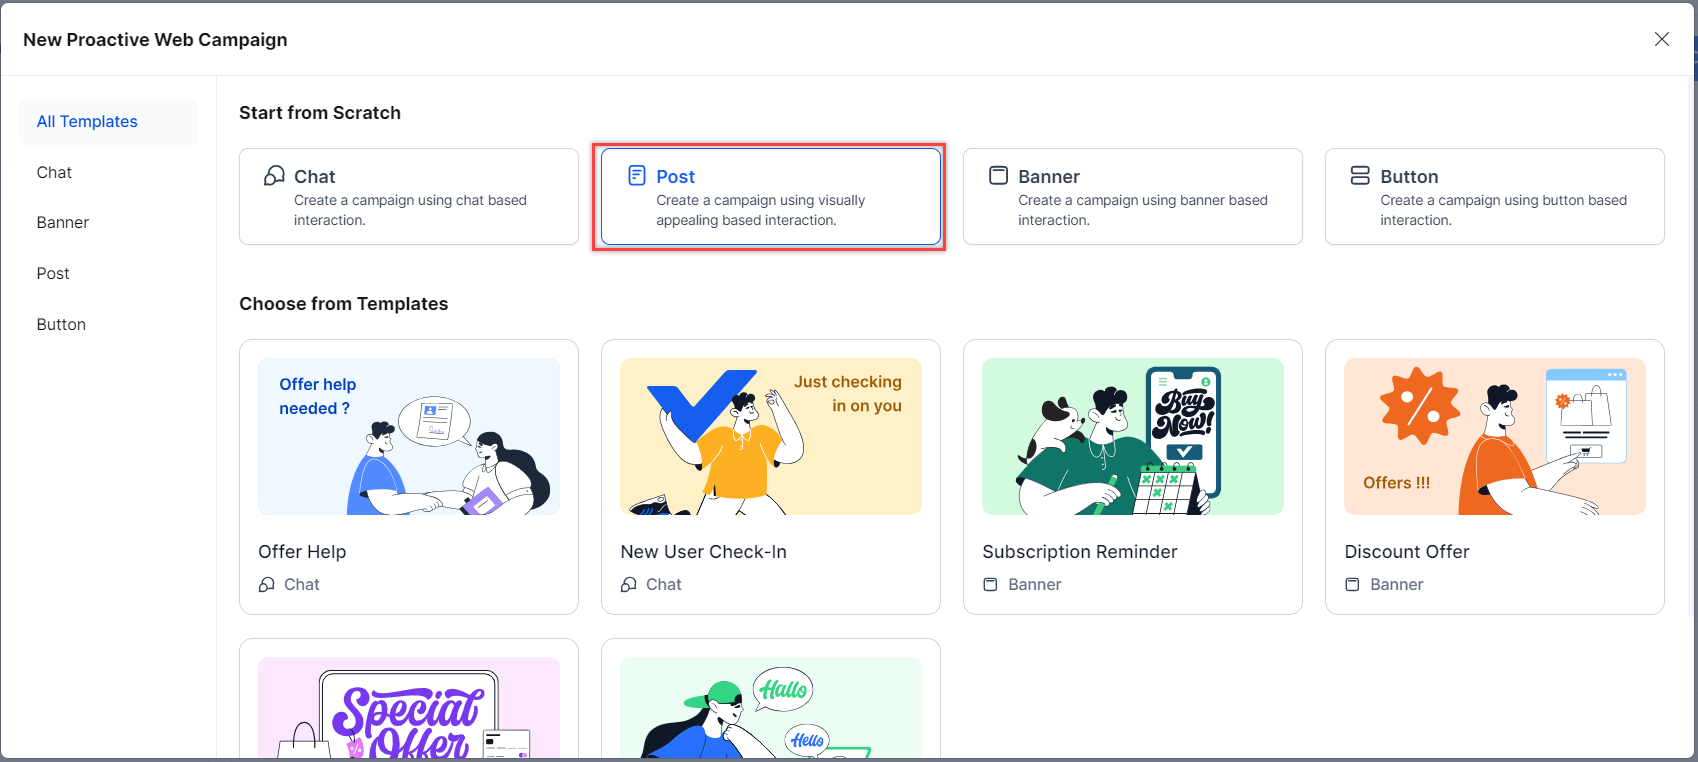
Task: Choose the New User Check-In template image
Action: click(x=770, y=437)
